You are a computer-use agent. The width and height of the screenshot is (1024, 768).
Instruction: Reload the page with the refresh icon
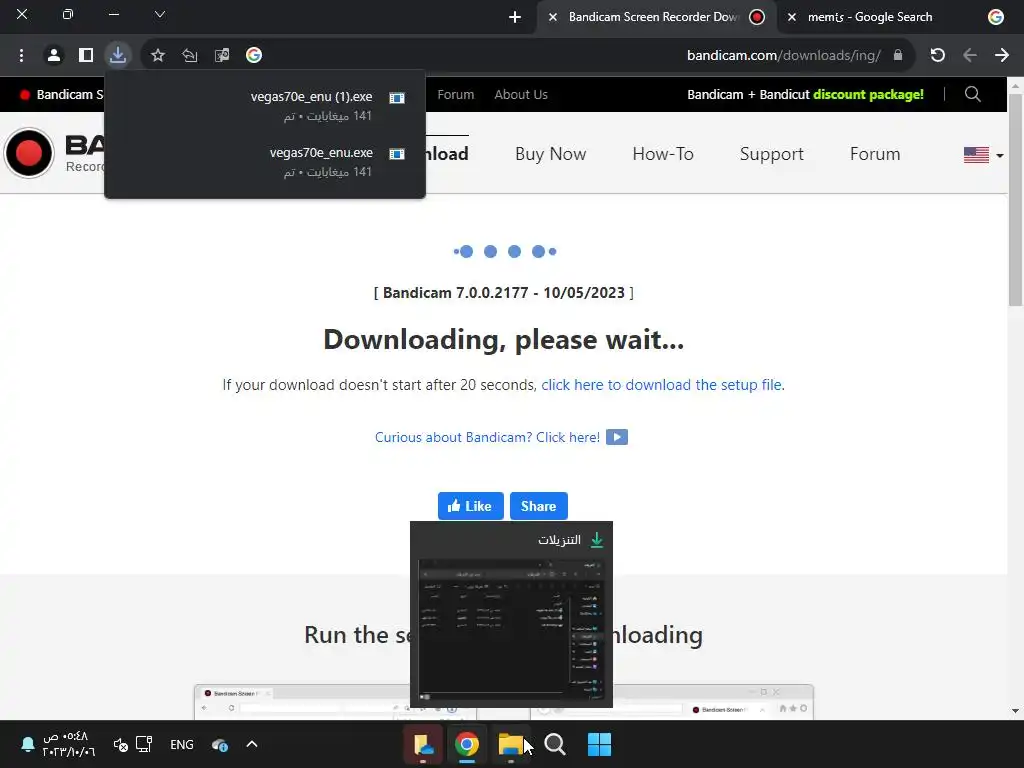pos(938,55)
